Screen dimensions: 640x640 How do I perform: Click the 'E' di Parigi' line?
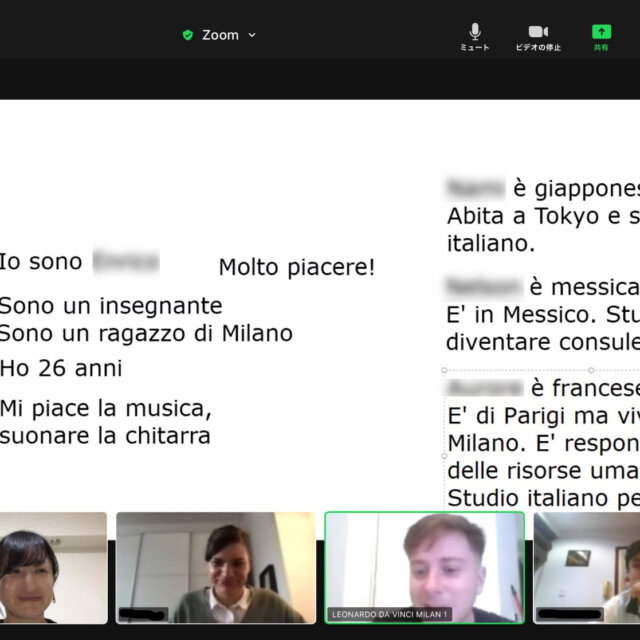click(544, 416)
